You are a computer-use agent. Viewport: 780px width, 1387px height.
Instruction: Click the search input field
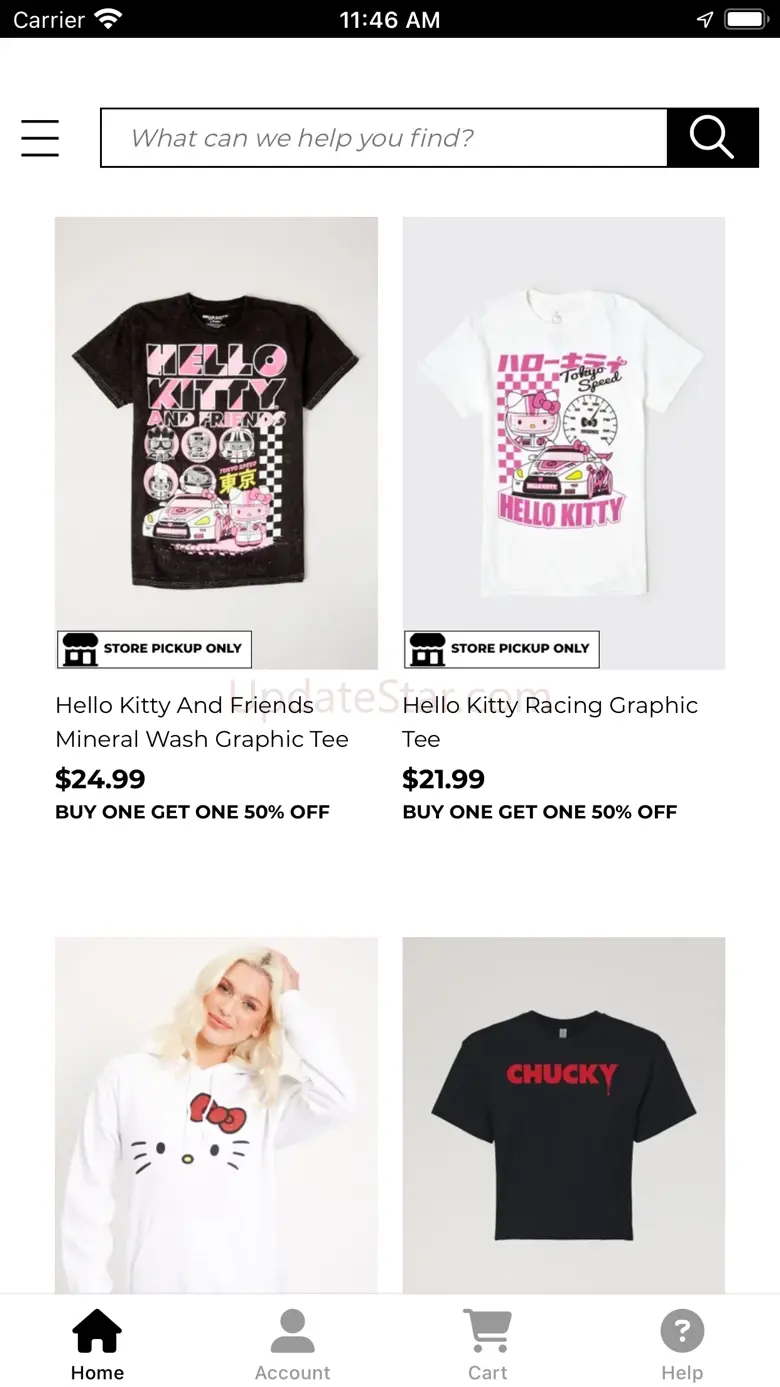384,138
